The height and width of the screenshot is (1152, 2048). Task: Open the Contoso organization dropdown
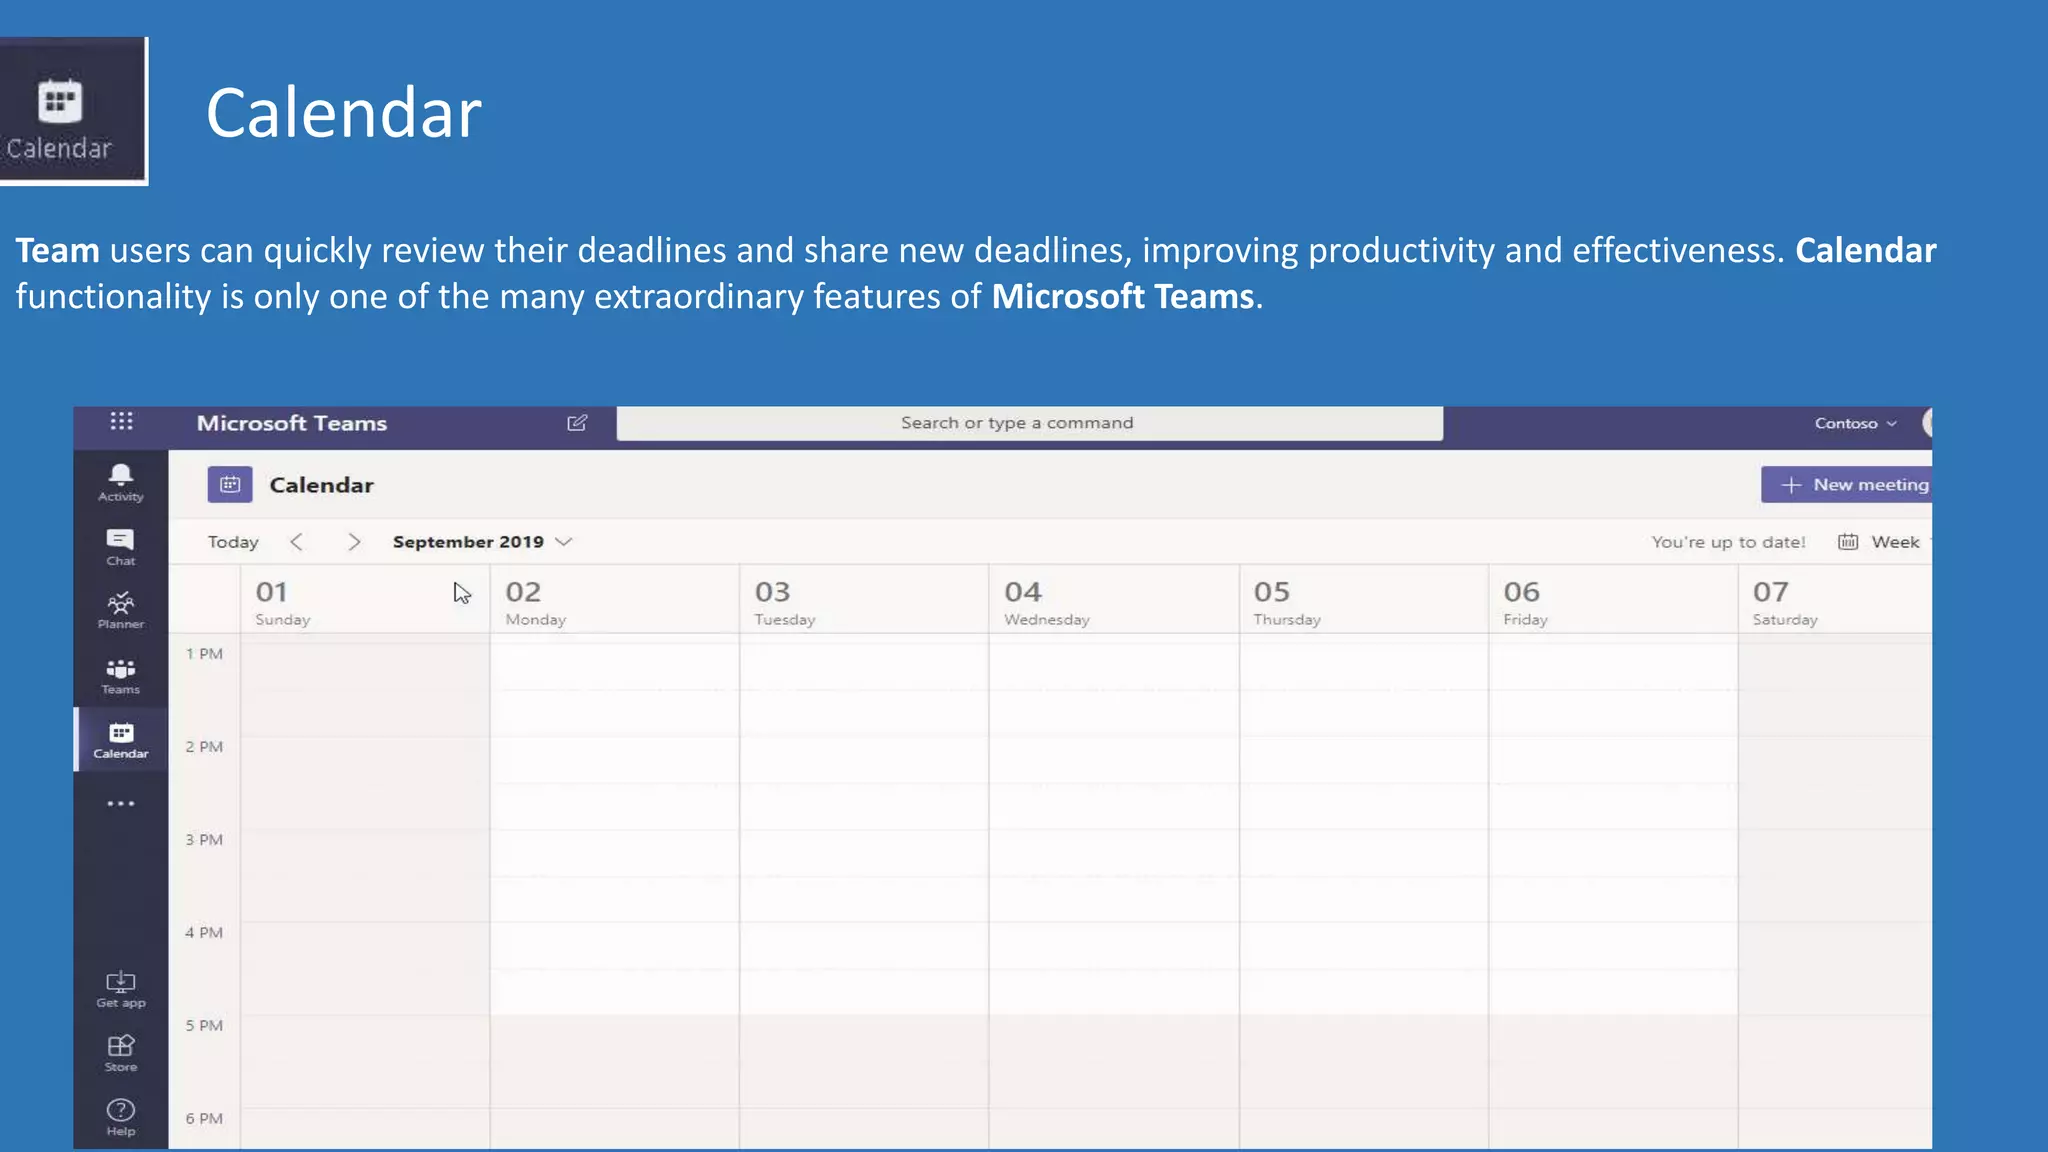pos(1856,424)
